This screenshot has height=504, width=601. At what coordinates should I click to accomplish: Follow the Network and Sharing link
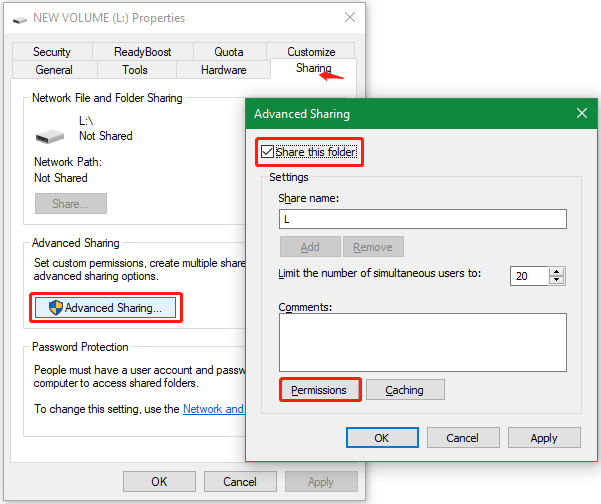tap(213, 409)
